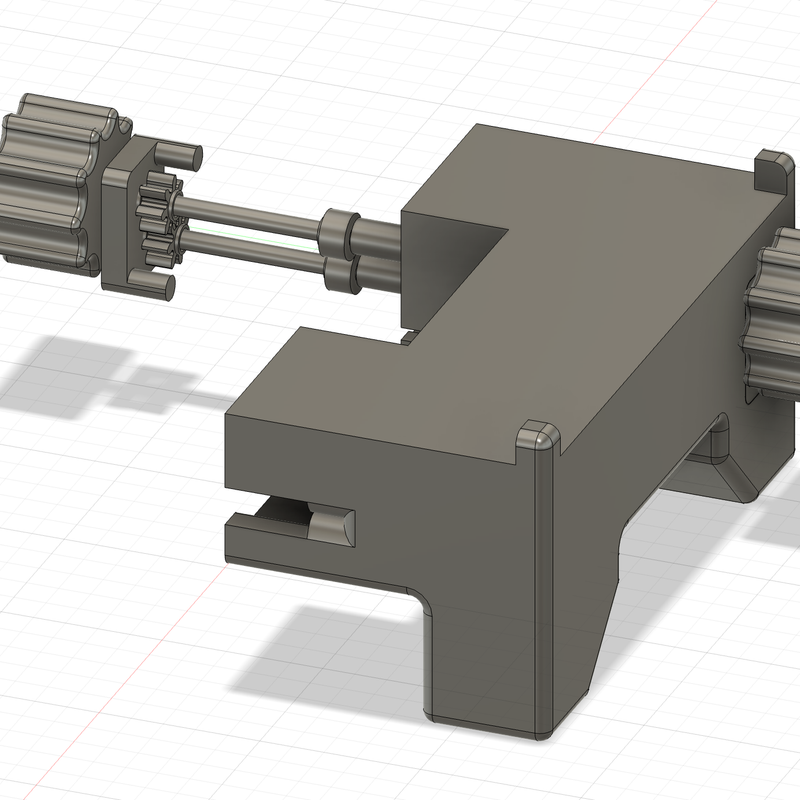Viewport: 800px width, 800px height.
Task: Select the lower pin on the gear mounting plate
Action: click(x=152, y=283)
